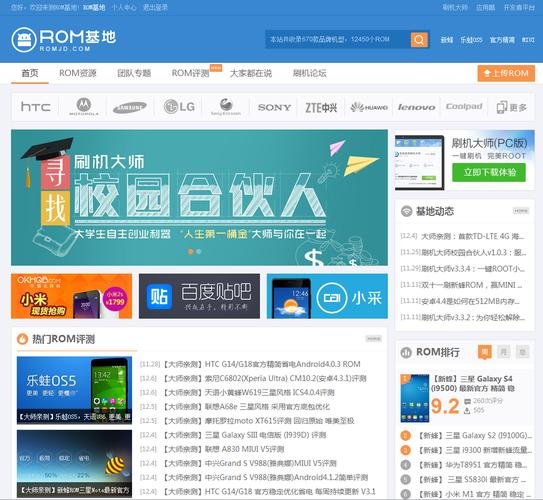
Task: Click the 基地动态 section icon
Action: (x=406, y=211)
